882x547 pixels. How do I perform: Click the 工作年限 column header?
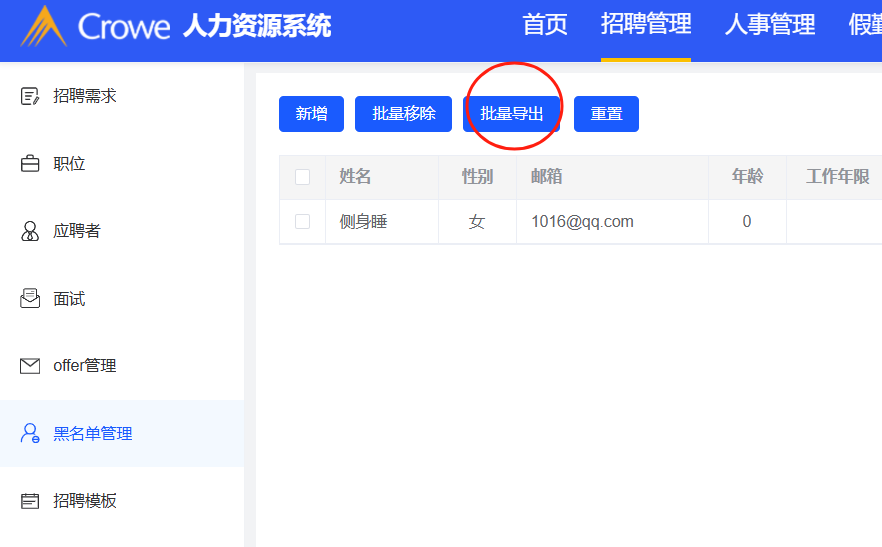838,177
